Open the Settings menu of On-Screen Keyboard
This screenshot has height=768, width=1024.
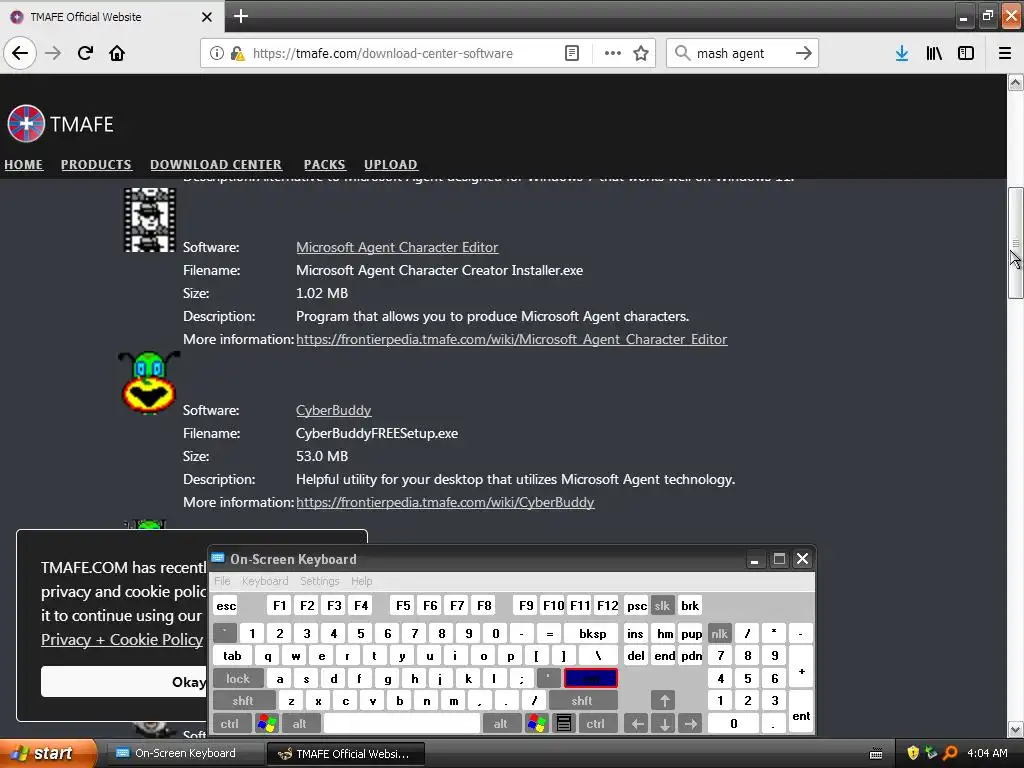point(319,581)
